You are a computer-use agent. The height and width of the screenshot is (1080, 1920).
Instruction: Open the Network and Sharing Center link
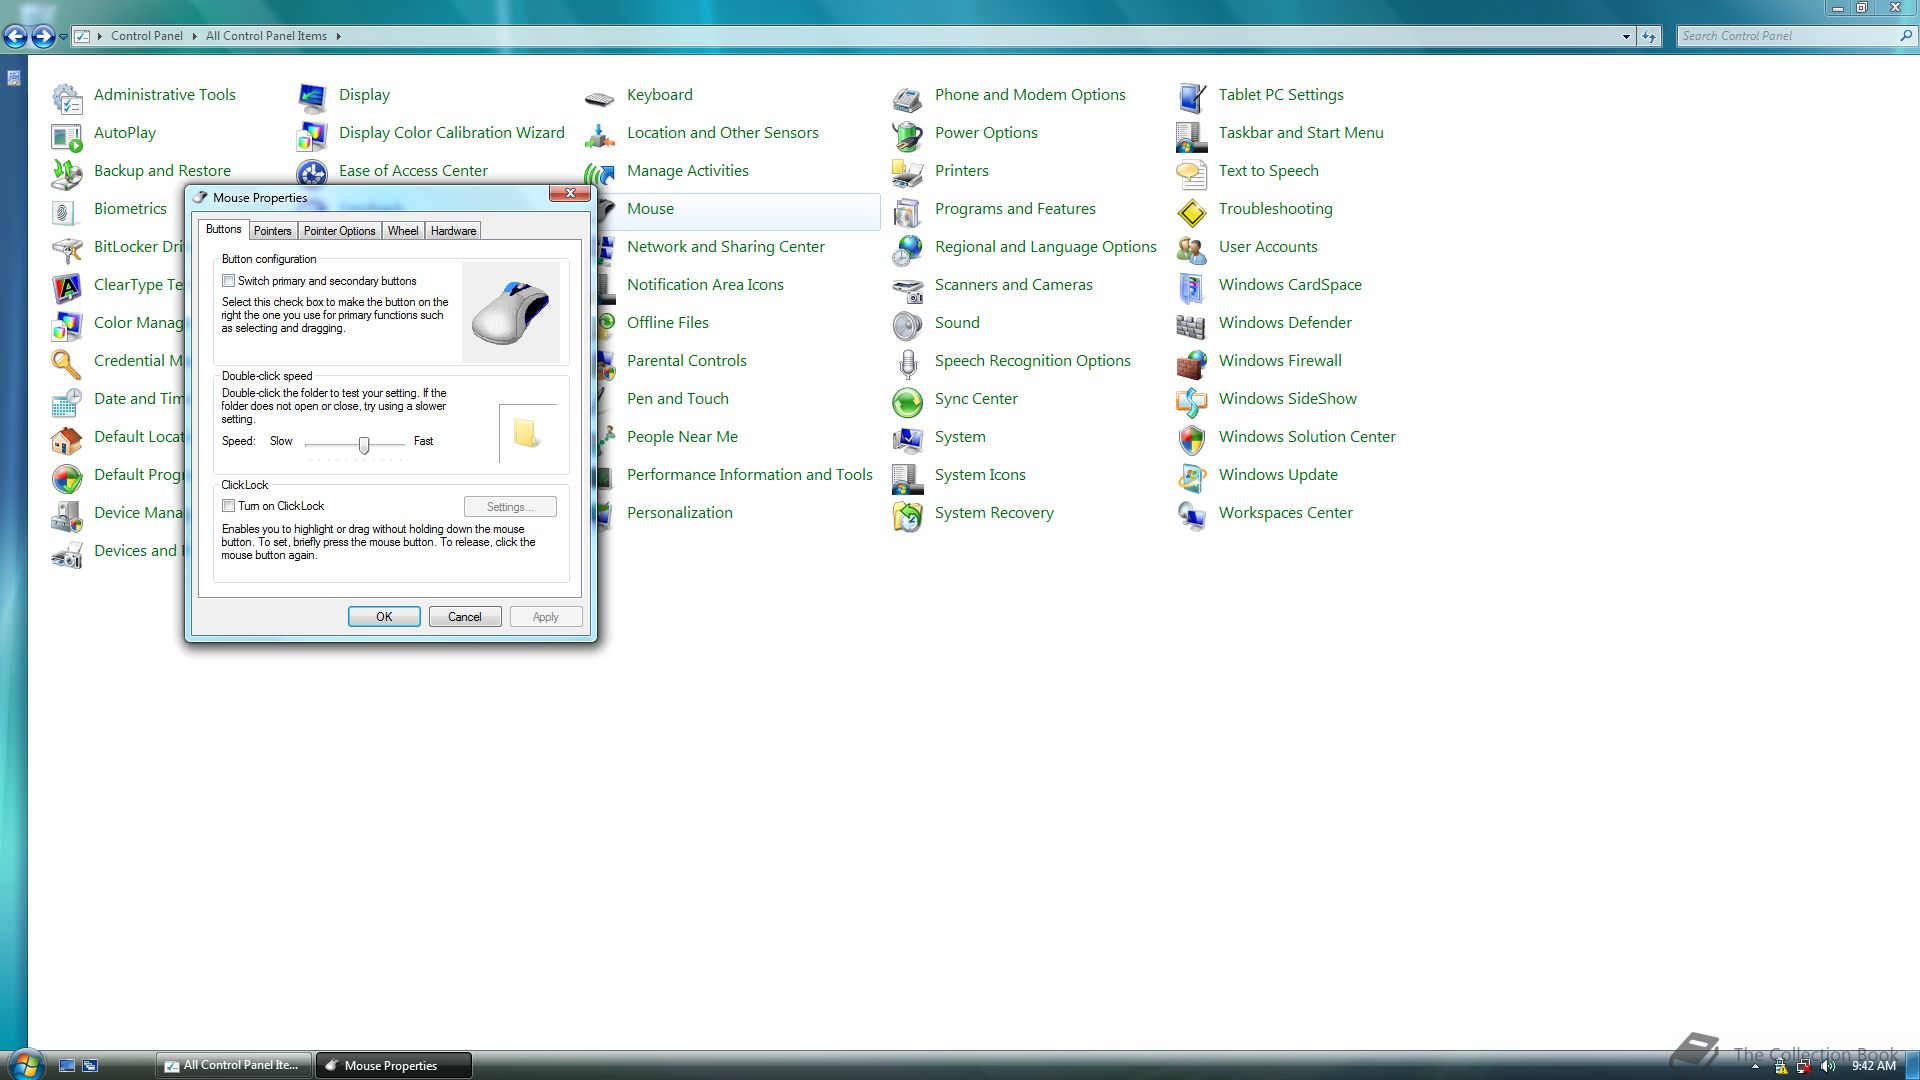coord(725,247)
